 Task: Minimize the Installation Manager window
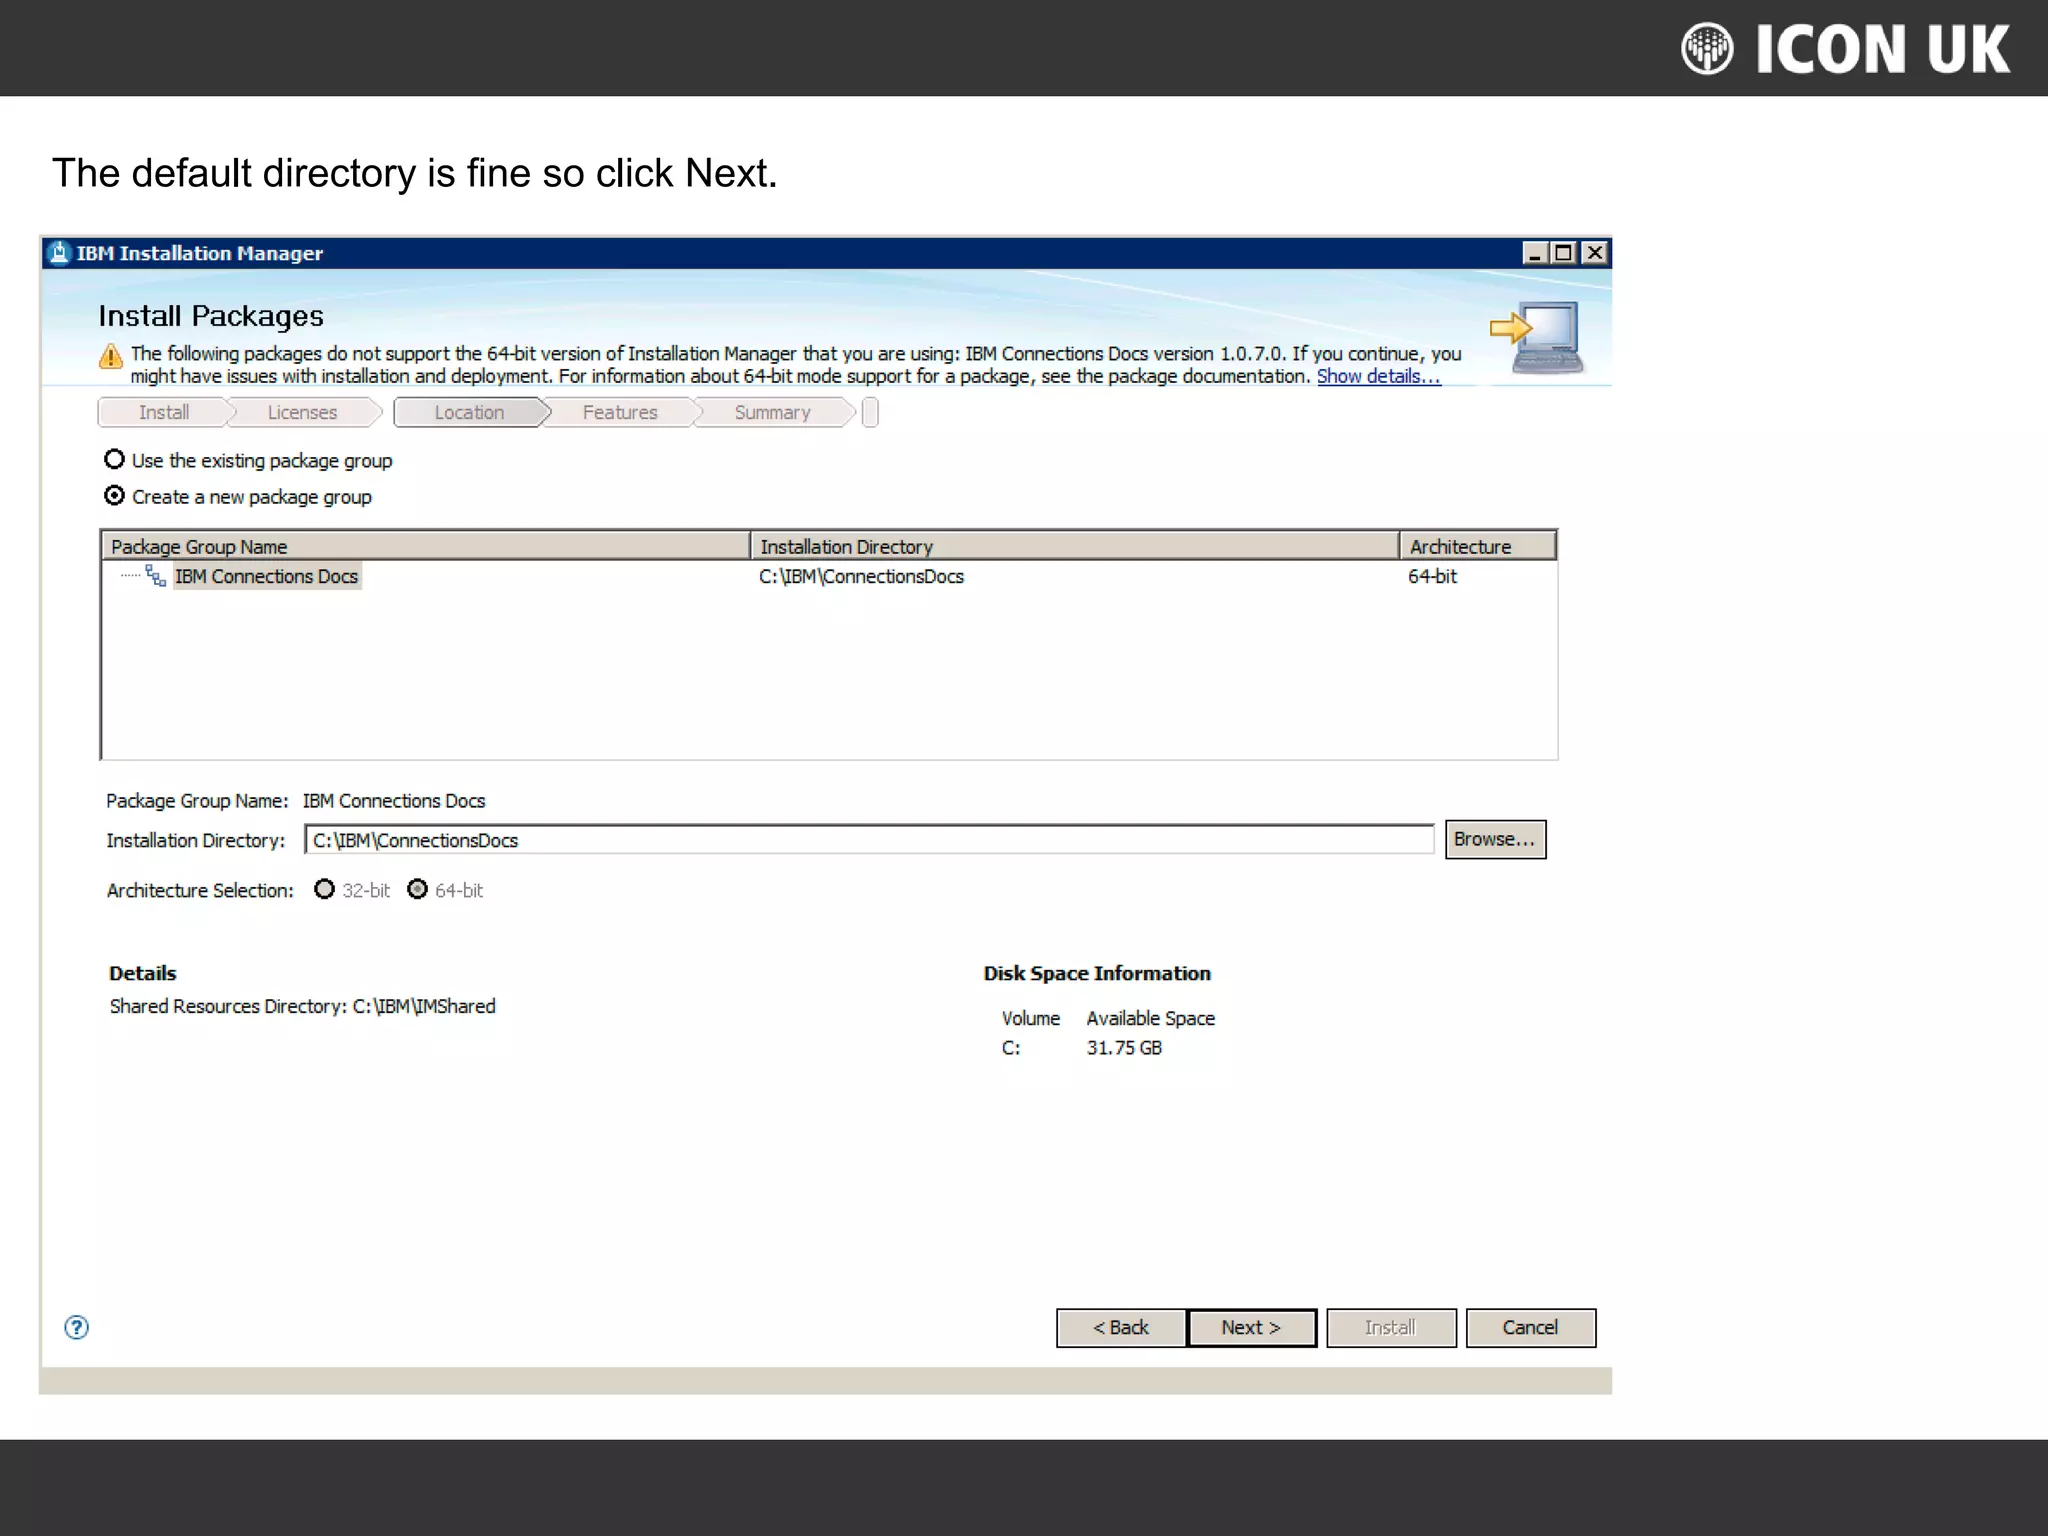[1534, 253]
